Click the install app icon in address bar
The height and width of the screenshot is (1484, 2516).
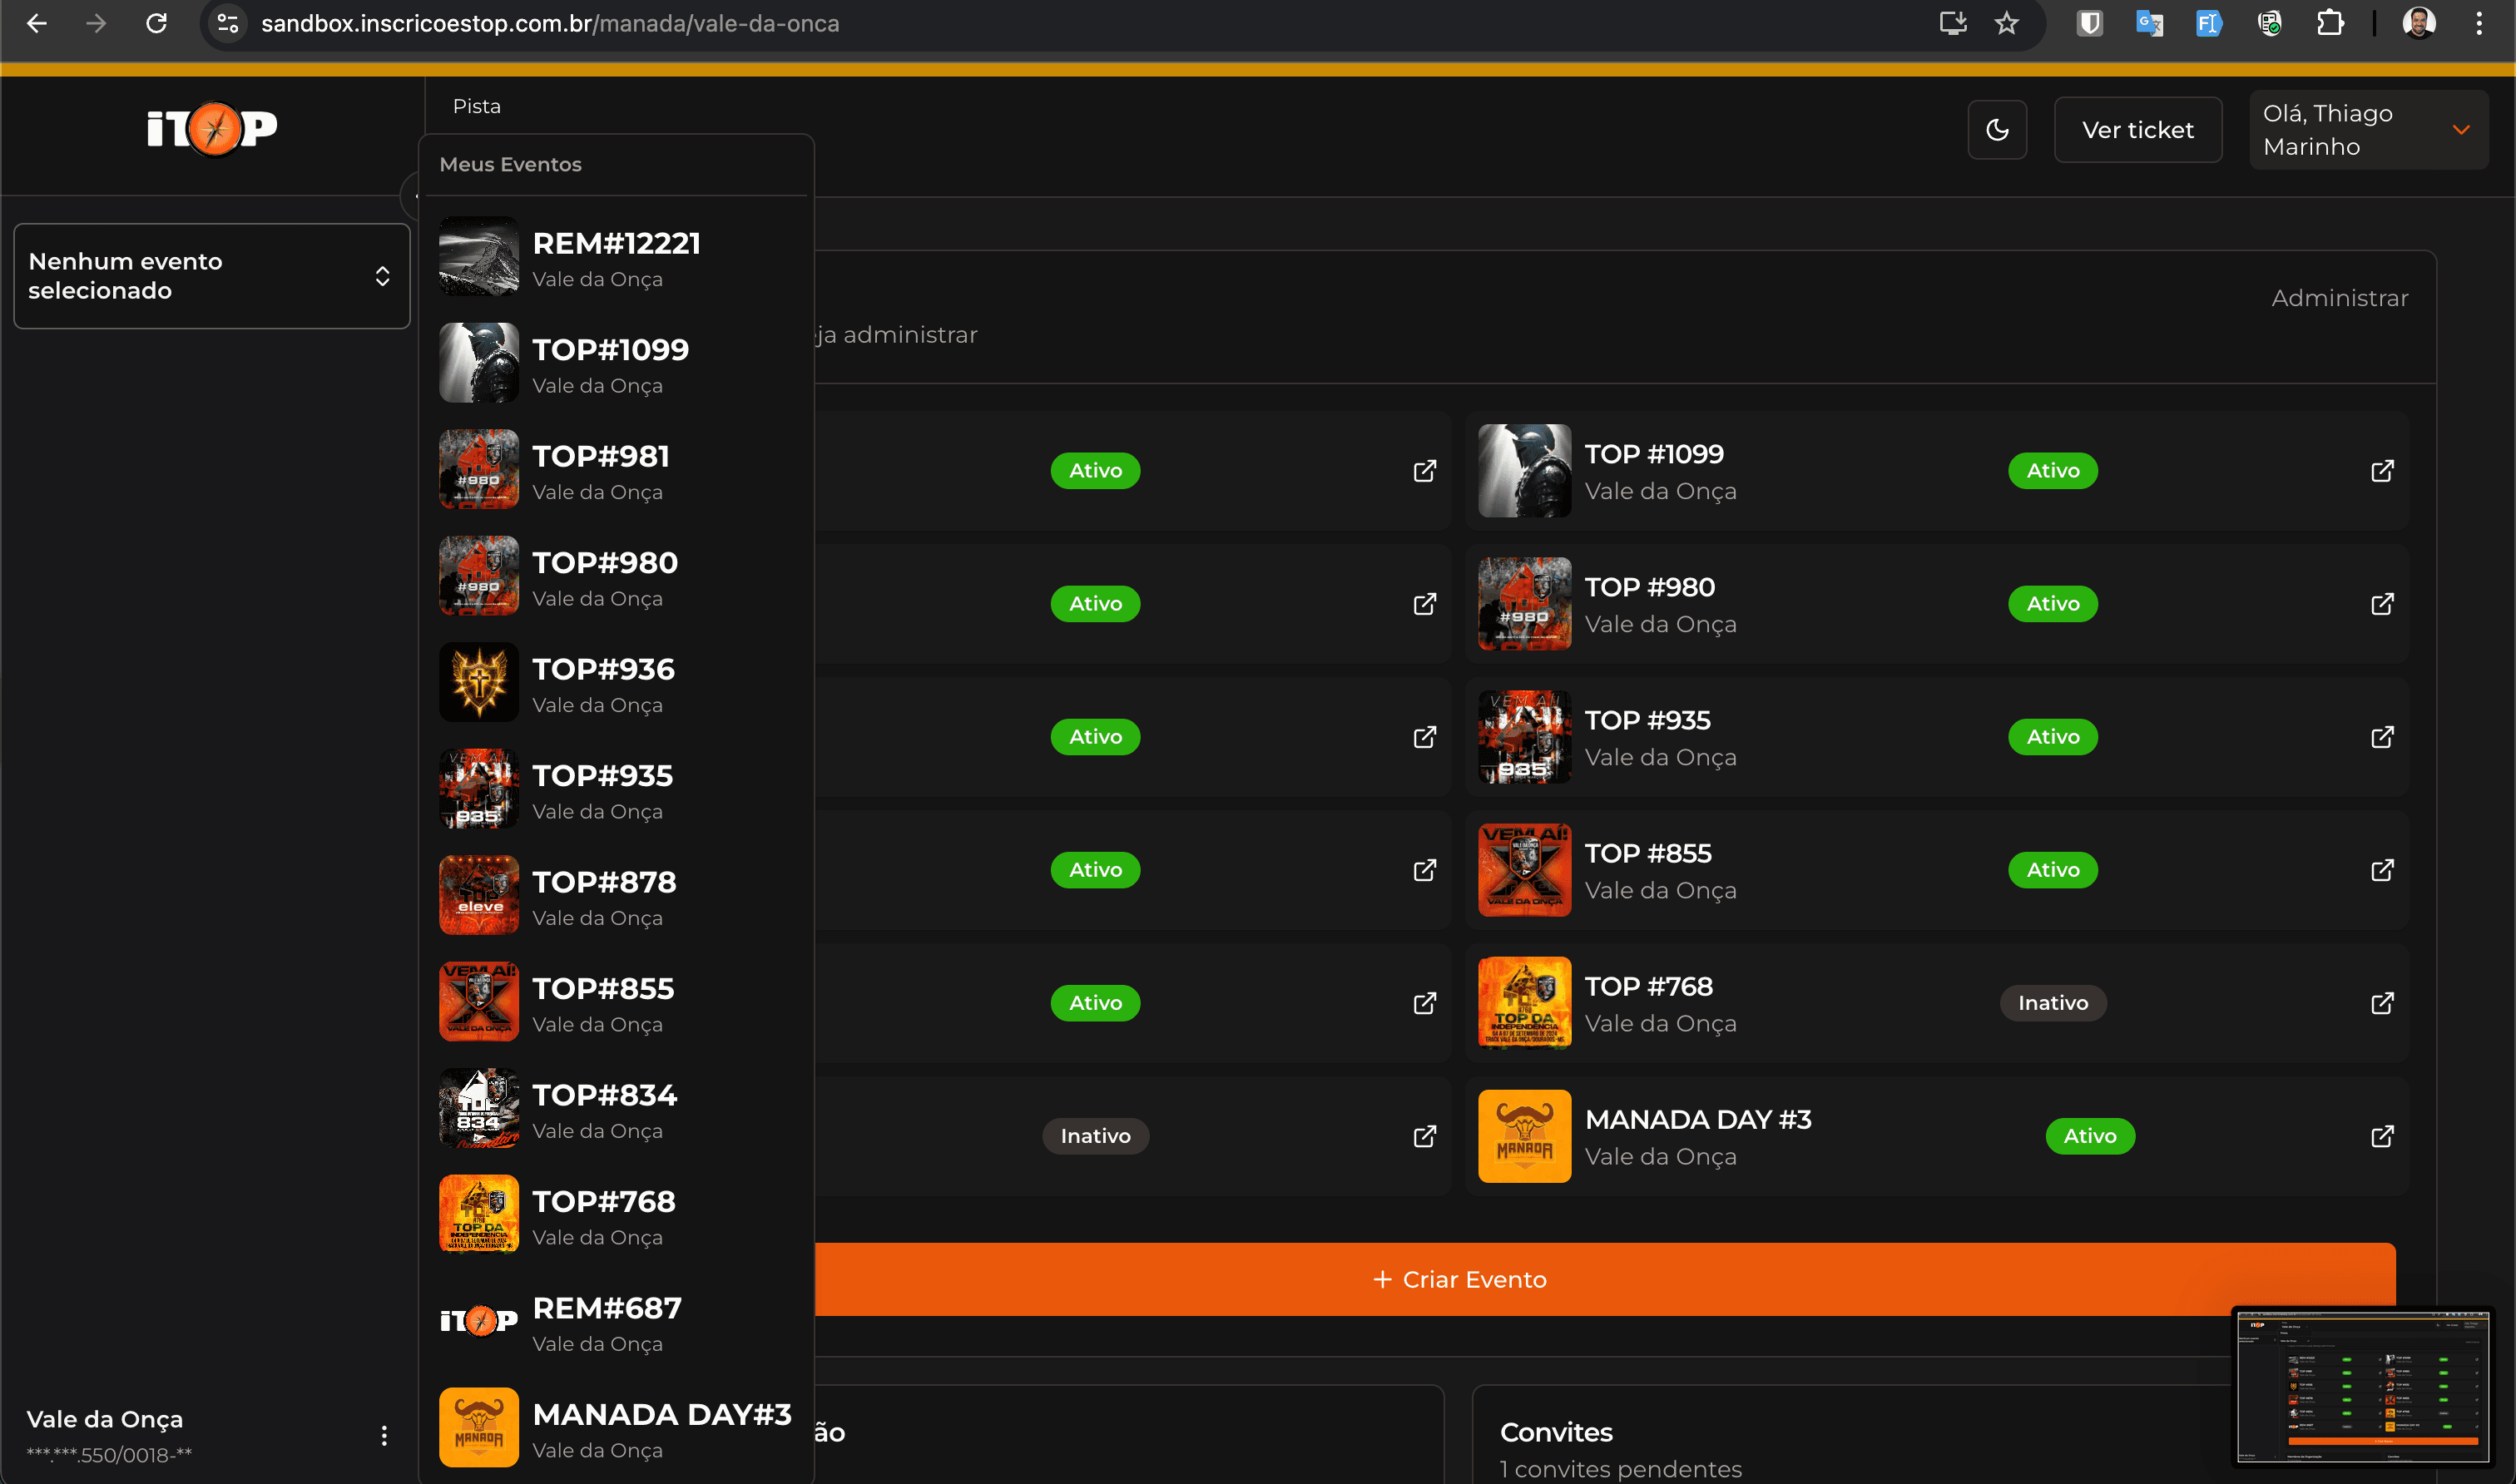pos(1952,23)
